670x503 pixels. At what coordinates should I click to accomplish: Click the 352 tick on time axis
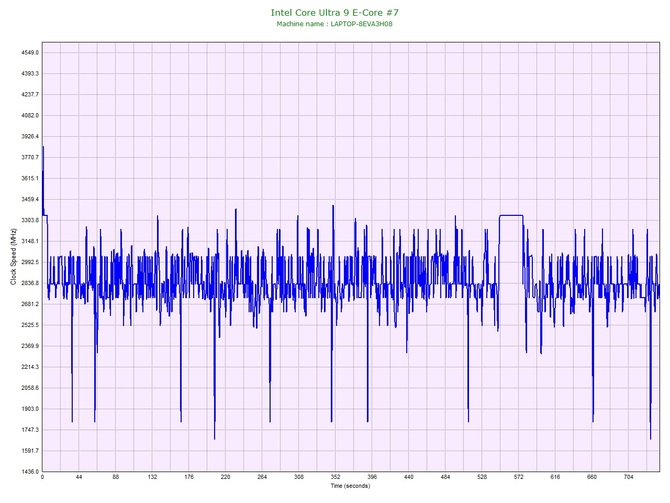335,477
